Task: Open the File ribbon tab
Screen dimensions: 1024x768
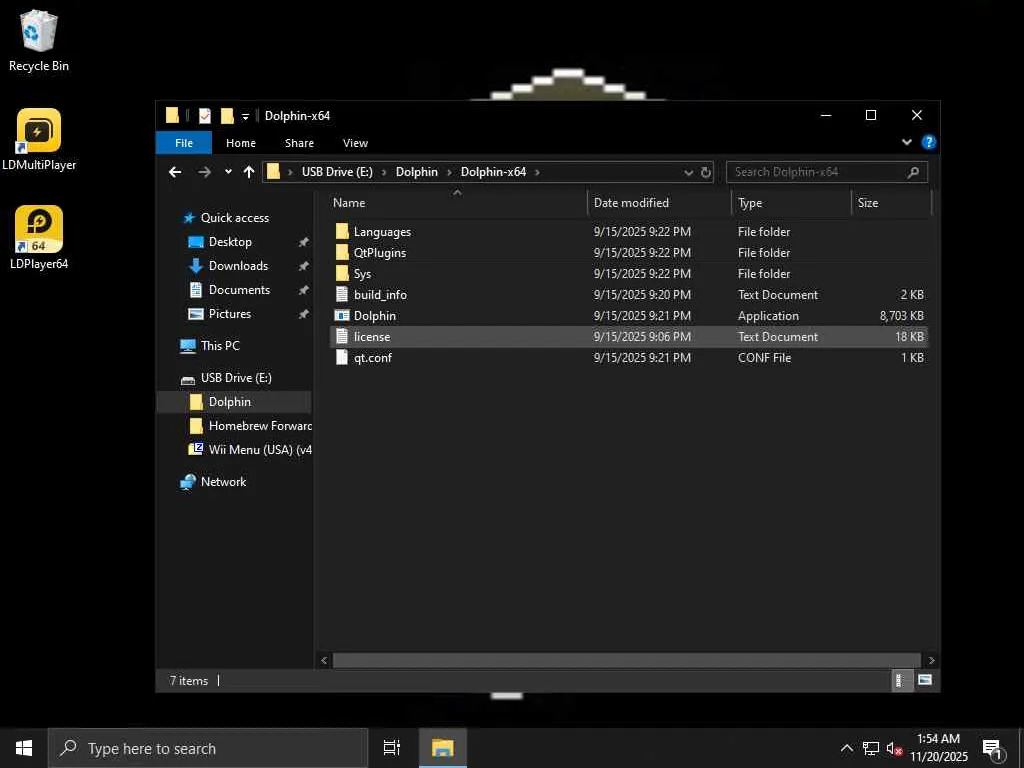Action: coord(184,143)
